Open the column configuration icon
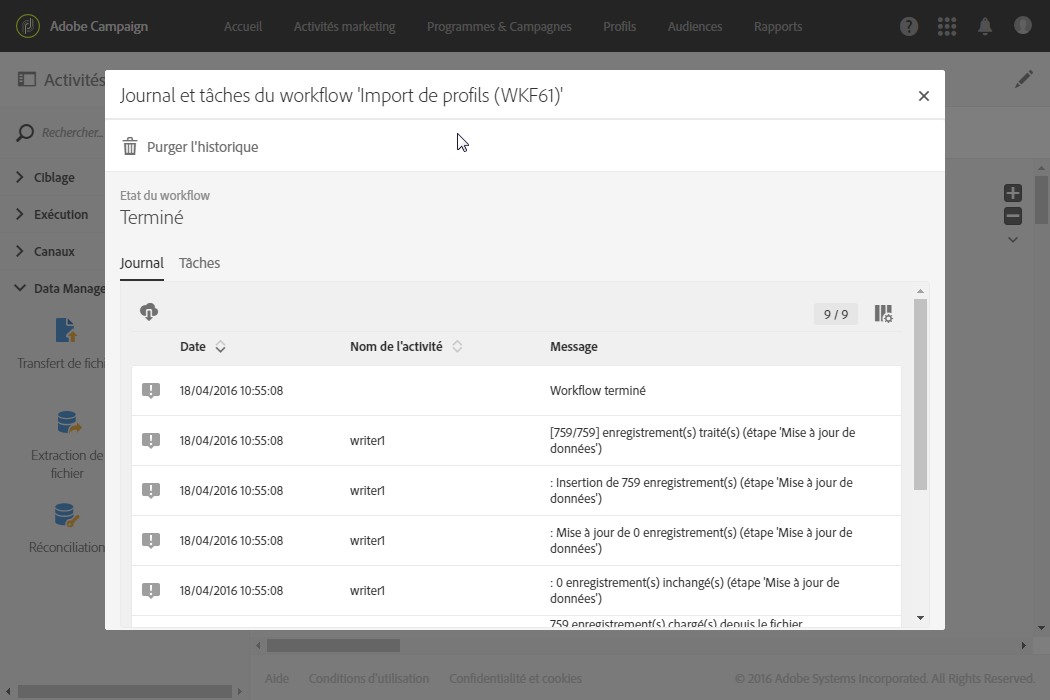The width and height of the screenshot is (1050, 700). point(883,313)
